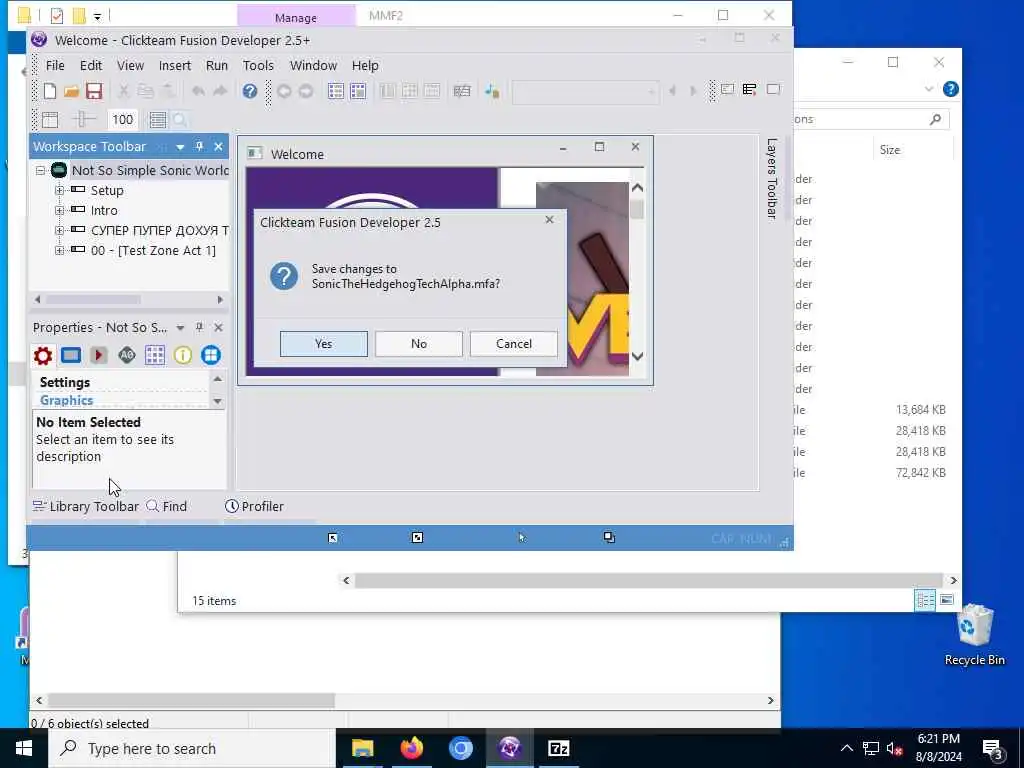Click No in the save dialog
Screen dimensions: 1024x768
click(x=419, y=344)
